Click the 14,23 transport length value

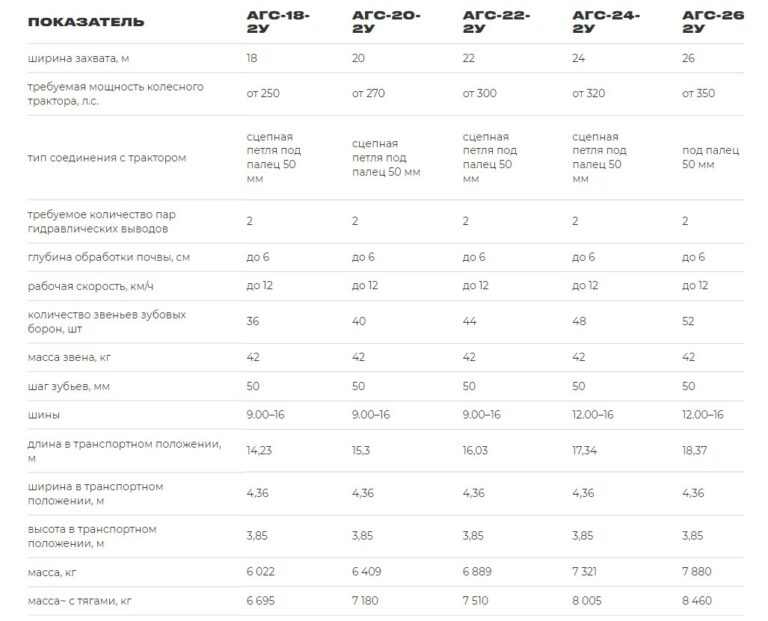260,451
